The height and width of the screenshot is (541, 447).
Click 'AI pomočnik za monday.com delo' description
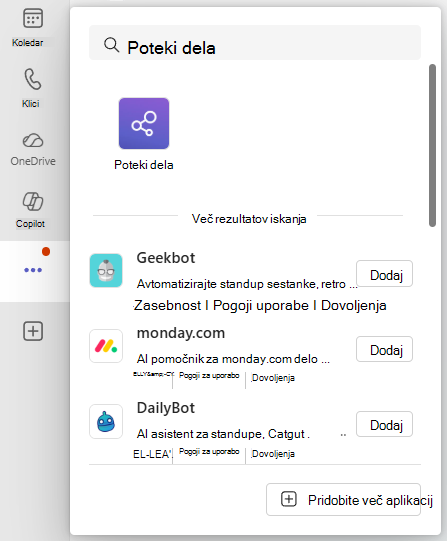click(233, 359)
